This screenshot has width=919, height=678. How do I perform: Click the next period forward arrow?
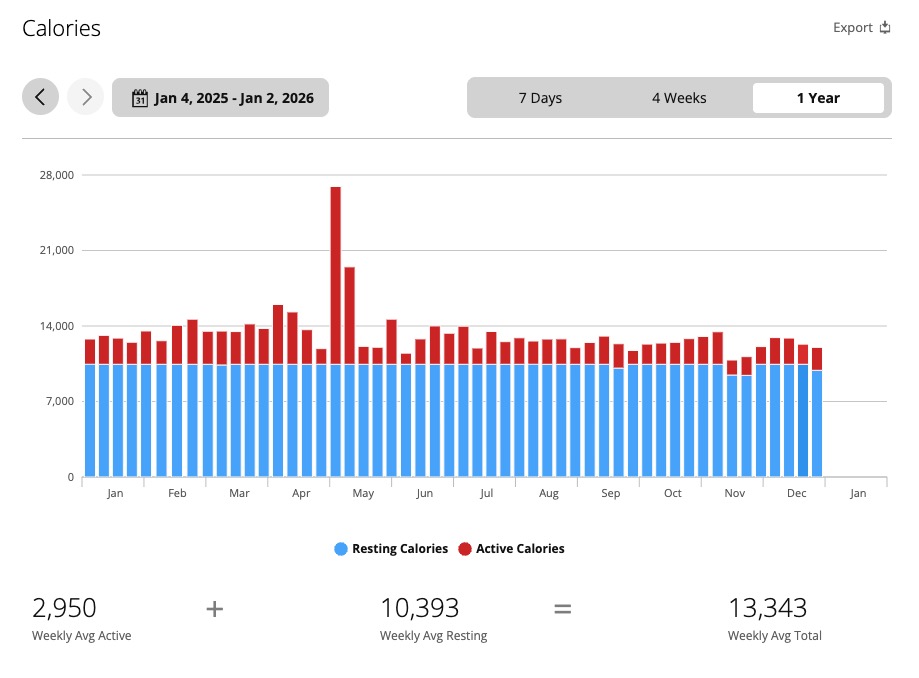coord(86,97)
